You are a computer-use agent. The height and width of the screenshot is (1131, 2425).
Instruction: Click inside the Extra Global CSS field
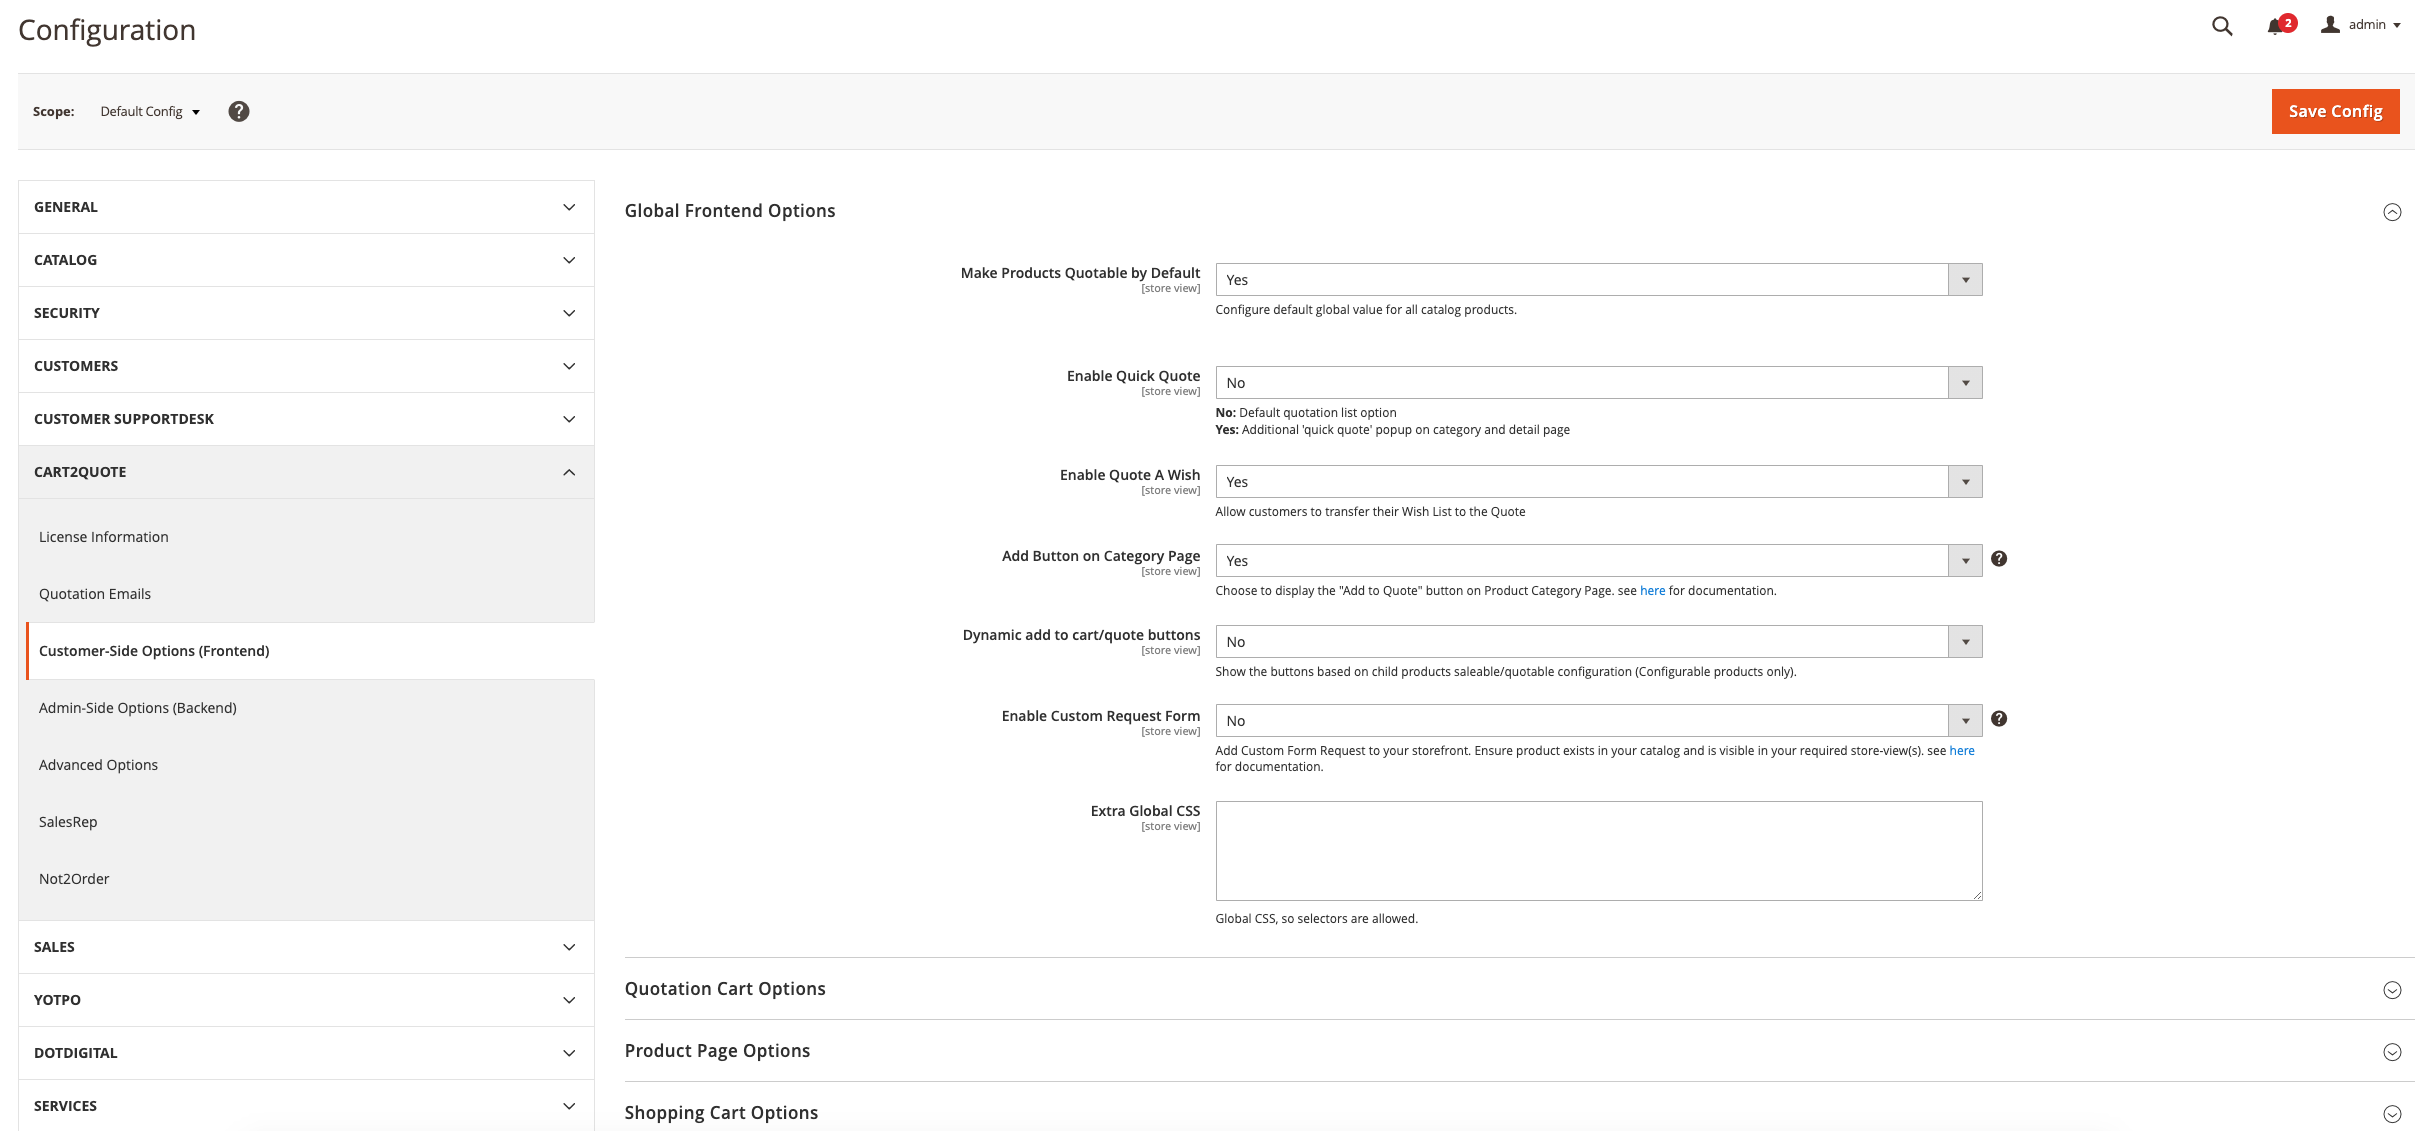[x=1597, y=850]
